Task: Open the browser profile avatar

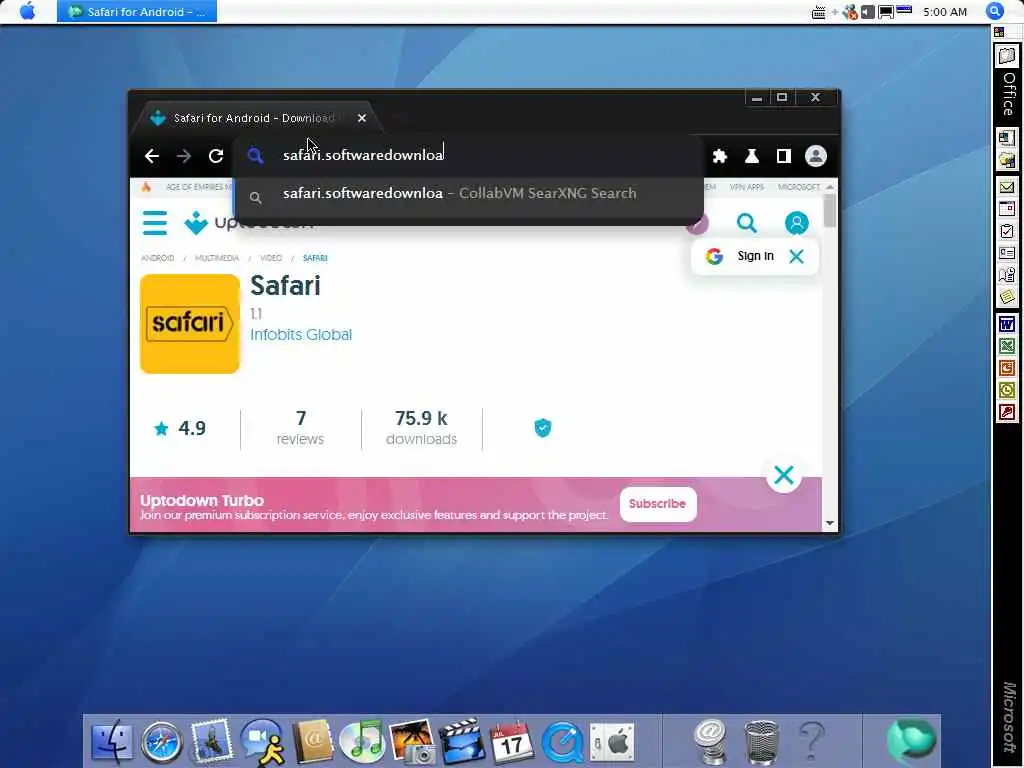Action: point(816,156)
